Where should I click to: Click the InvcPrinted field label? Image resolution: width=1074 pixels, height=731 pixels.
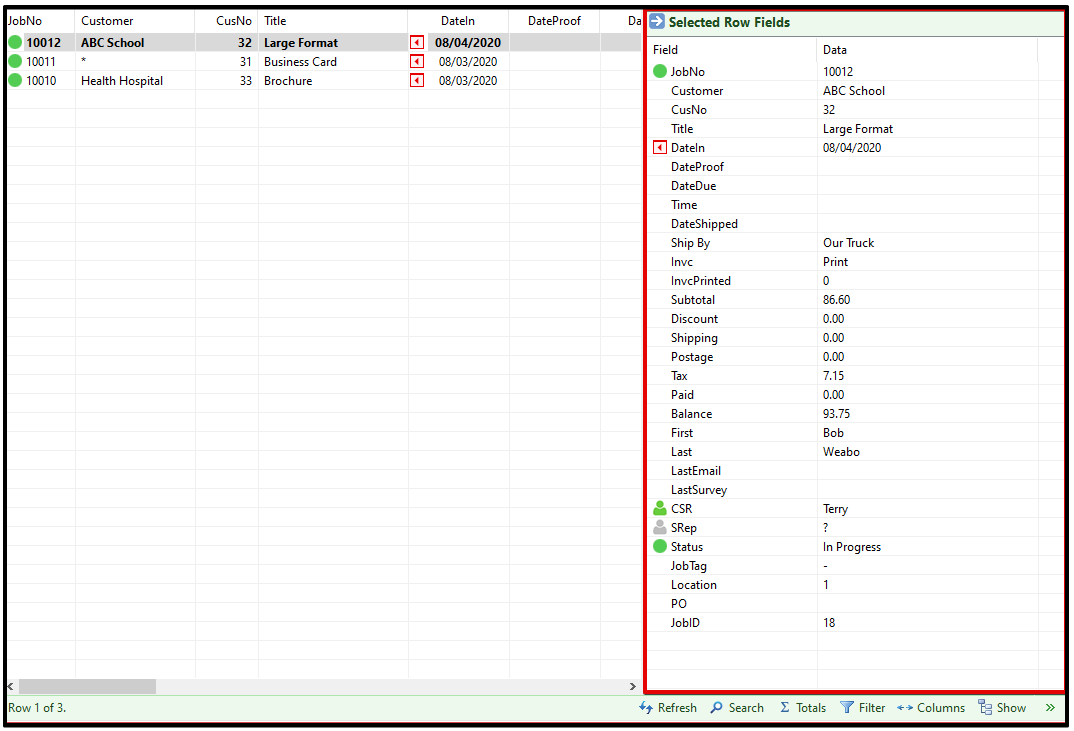701,281
